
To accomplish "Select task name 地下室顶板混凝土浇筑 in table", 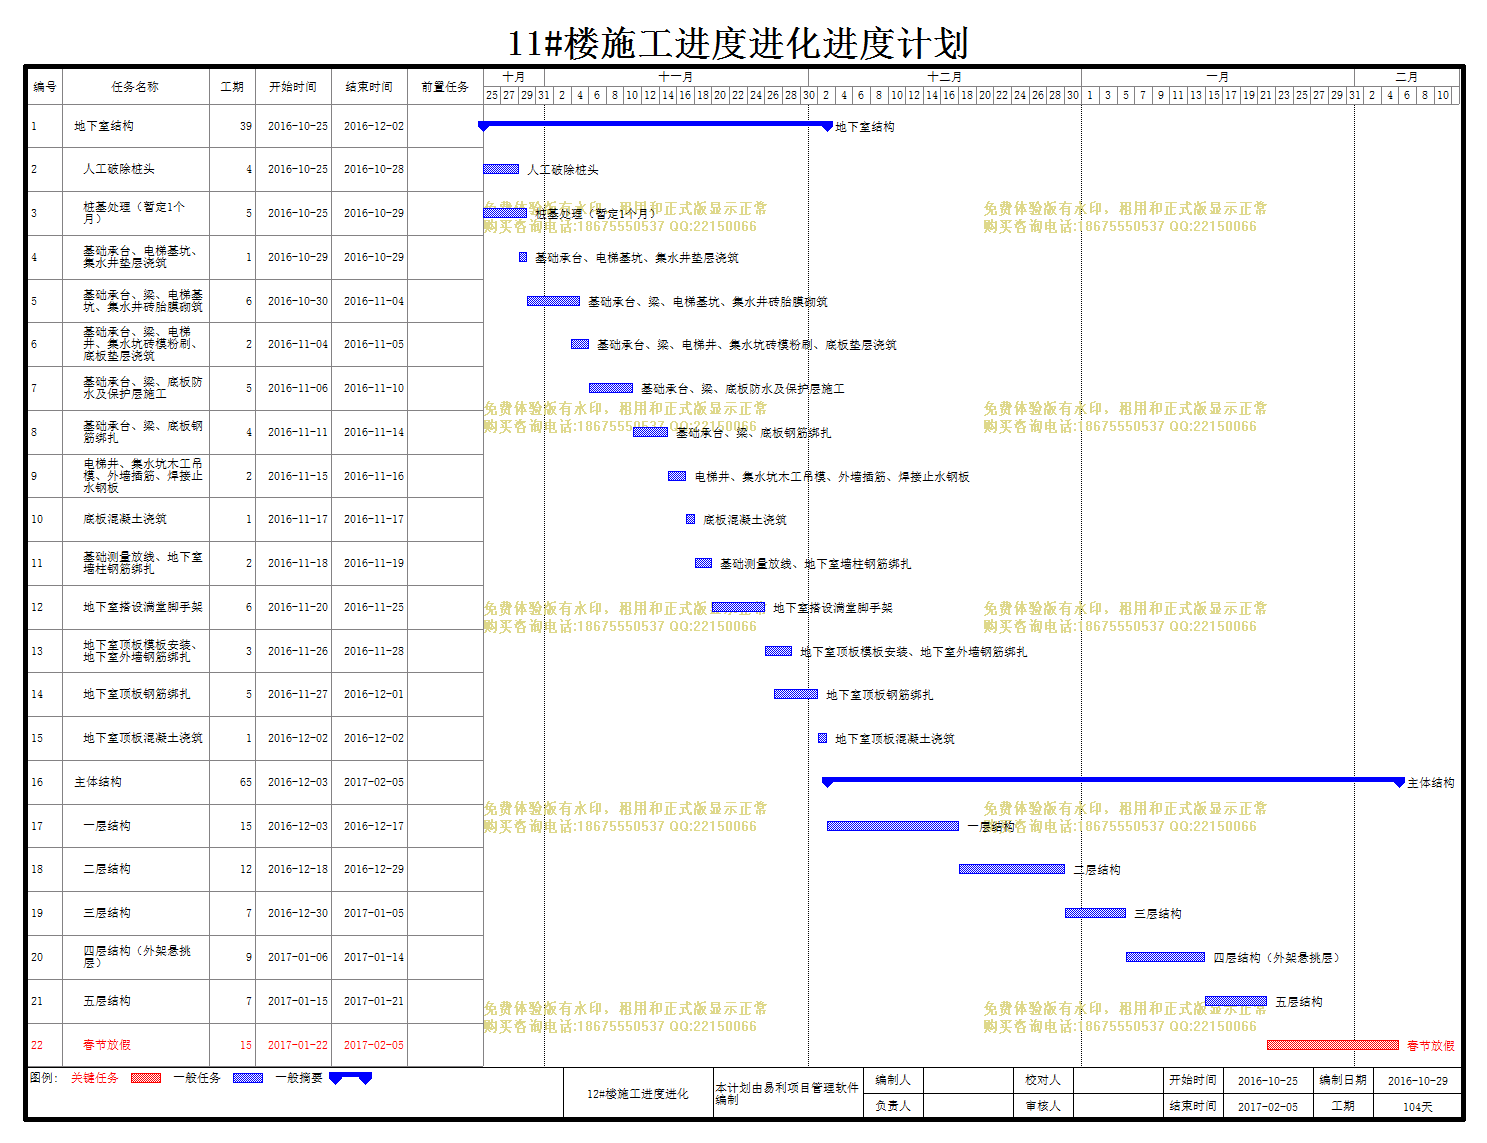I will (143, 738).
